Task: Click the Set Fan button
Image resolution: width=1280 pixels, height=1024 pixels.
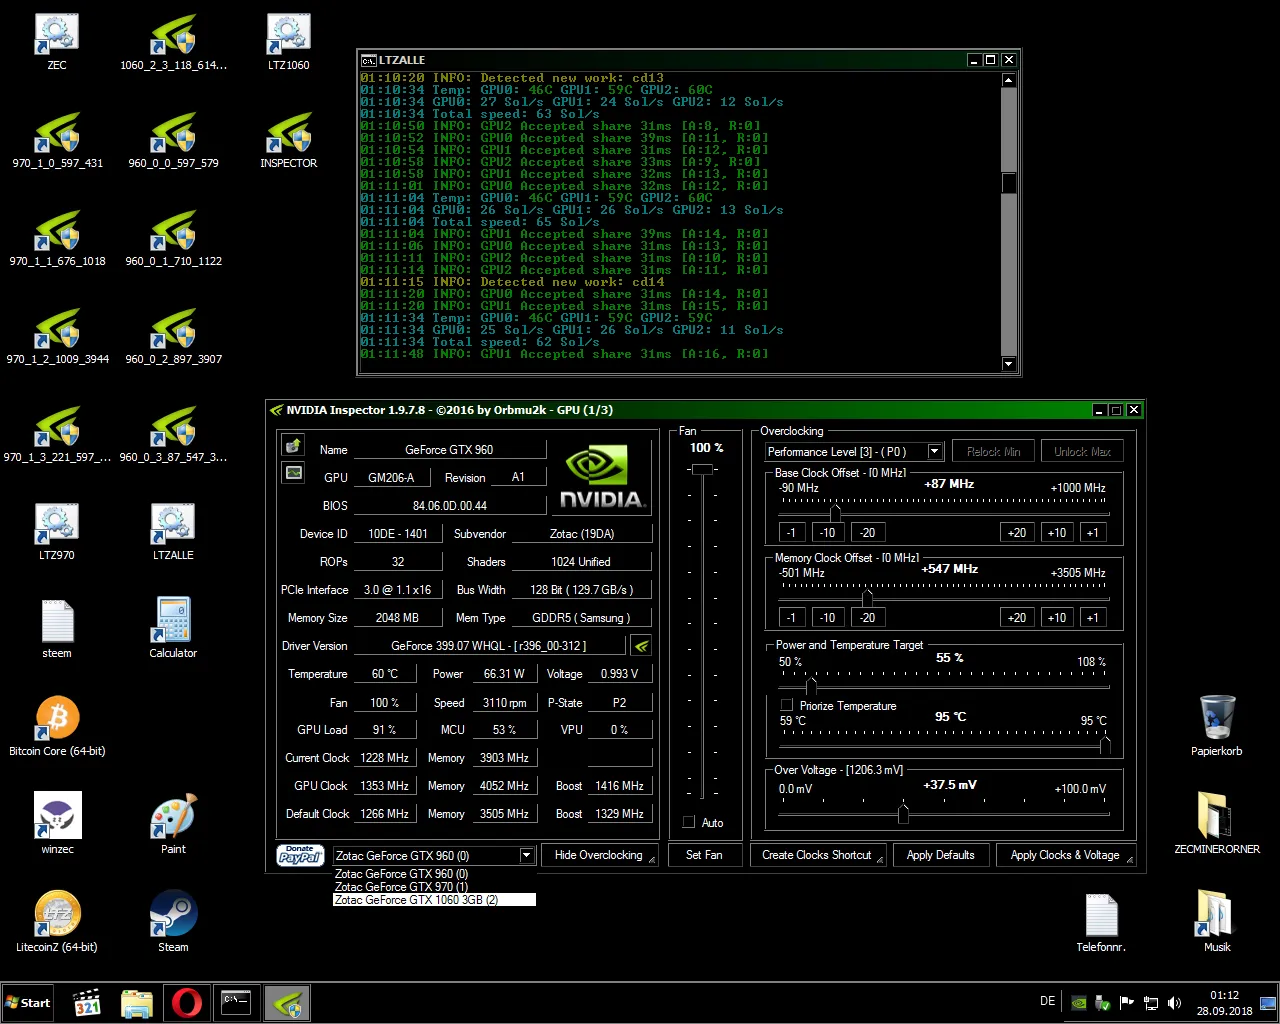Action: click(x=704, y=855)
